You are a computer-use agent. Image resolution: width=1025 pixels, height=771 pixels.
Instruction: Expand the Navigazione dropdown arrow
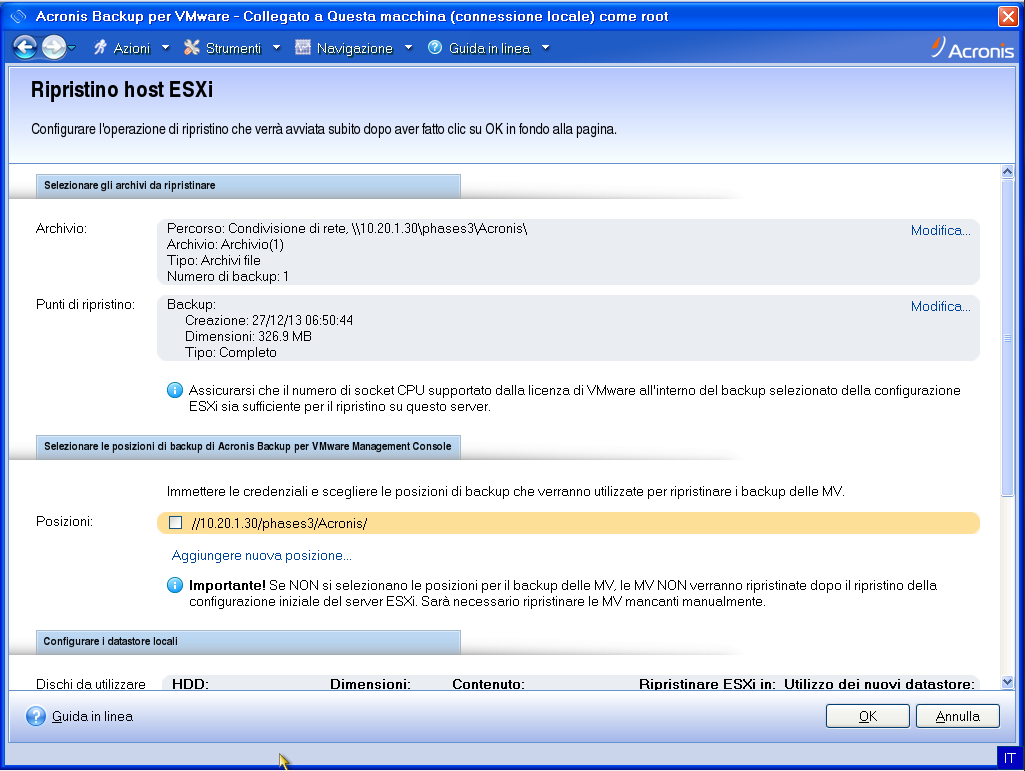[409, 48]
